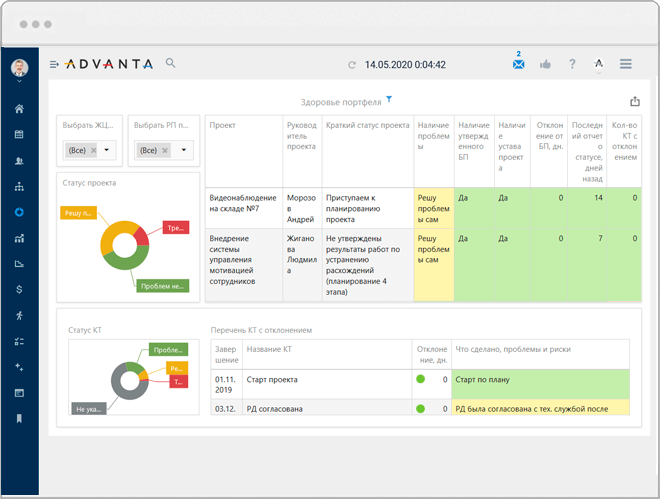Click the refresh icon beside date
This screenshot has width=660, height=499.
click(x=352, y=65)
